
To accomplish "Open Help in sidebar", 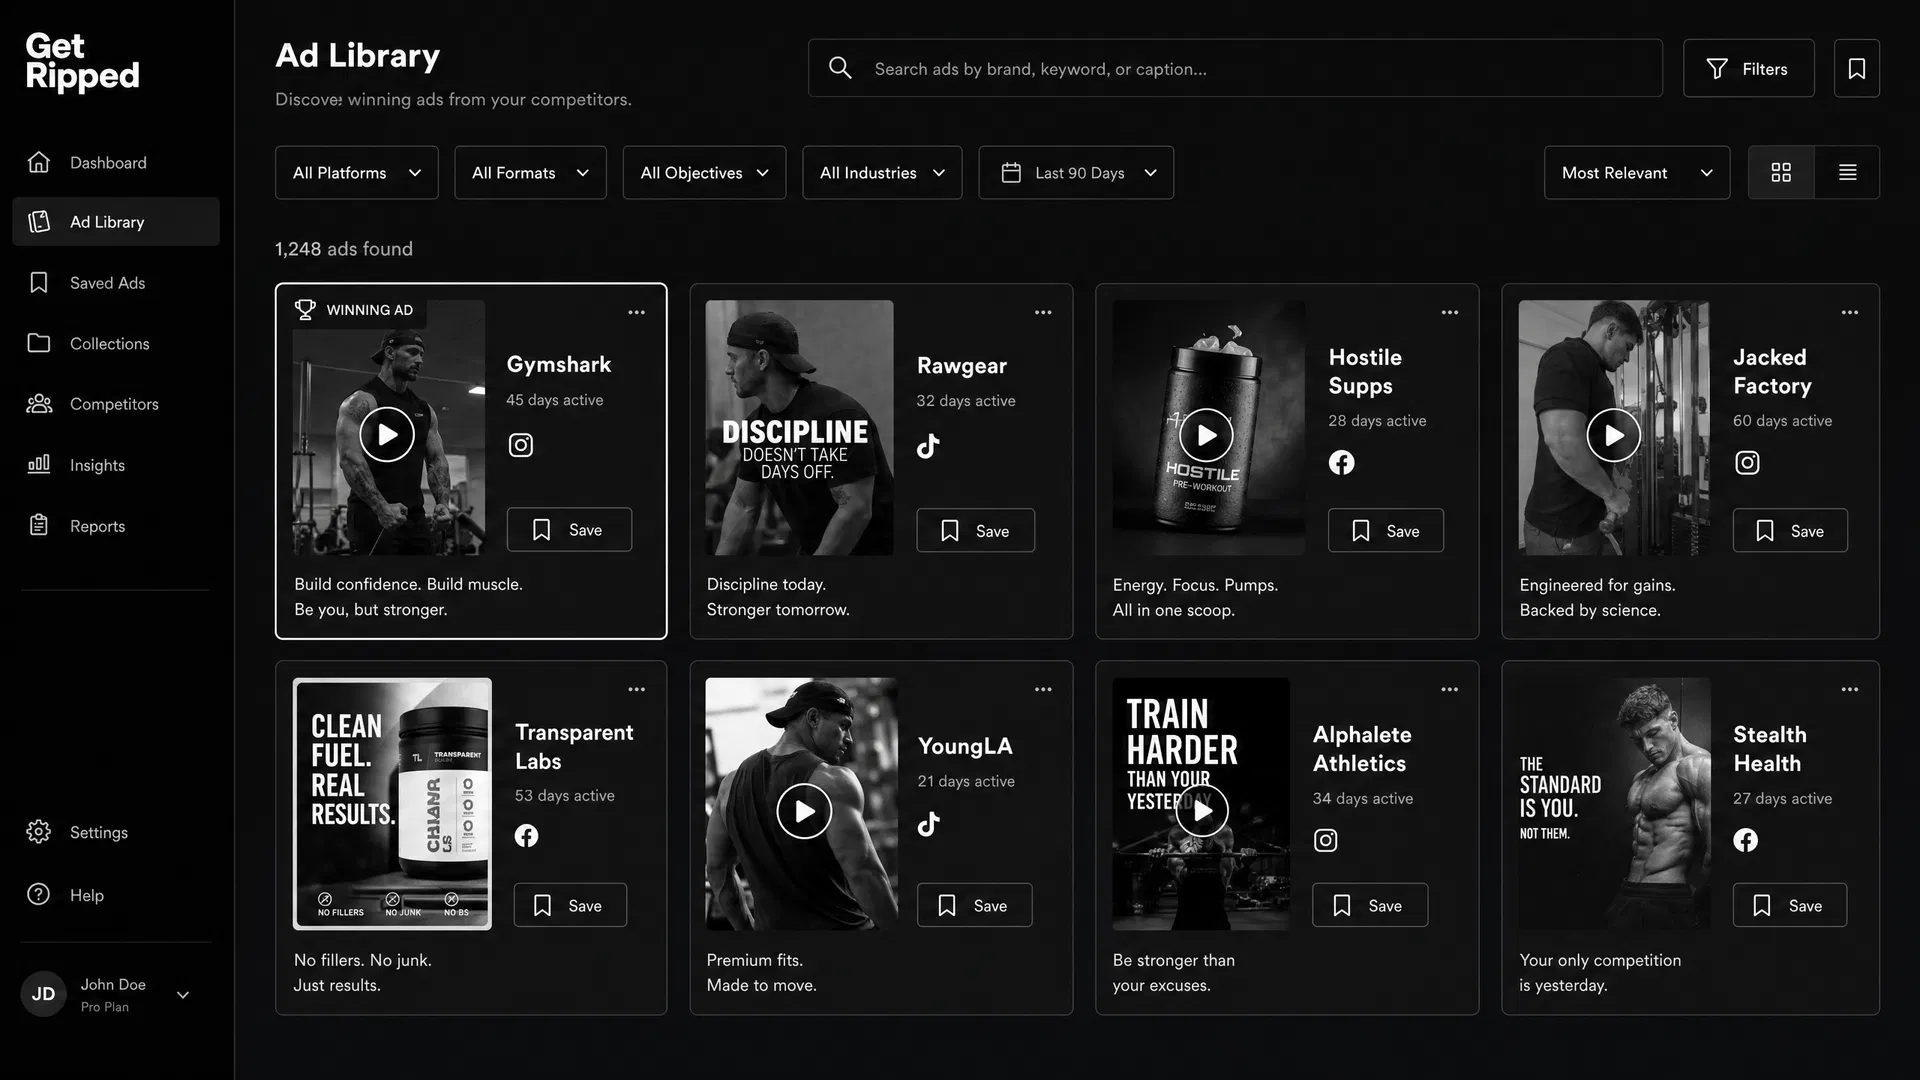I will (x=116, y=895).
